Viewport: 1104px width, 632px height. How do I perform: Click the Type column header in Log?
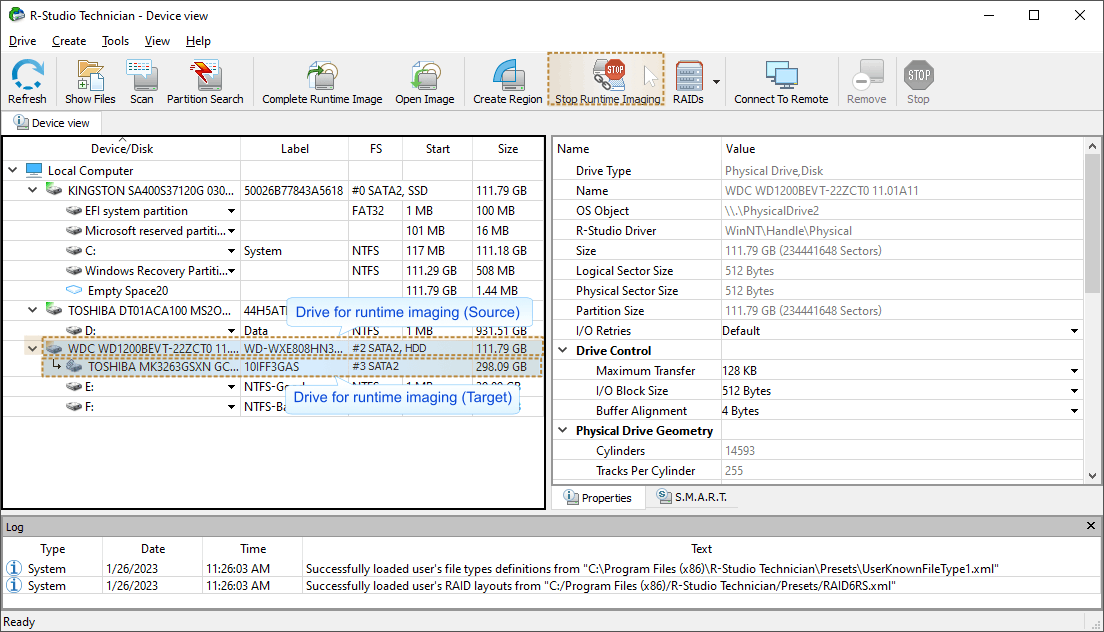(53, 548)
